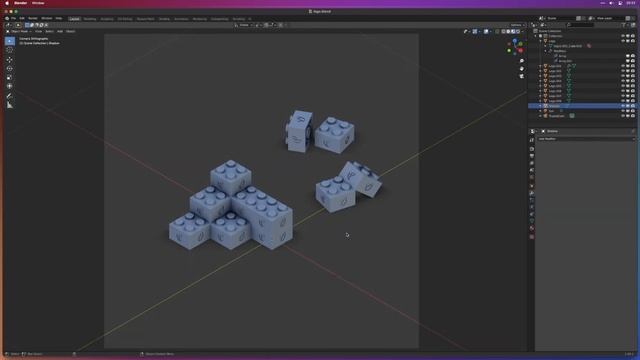Image resolution: width=640 pixels, height=360 pixels.
Task: Hide the highlighted Outliner object with its eye icon
Action: [x=623, y=106]
